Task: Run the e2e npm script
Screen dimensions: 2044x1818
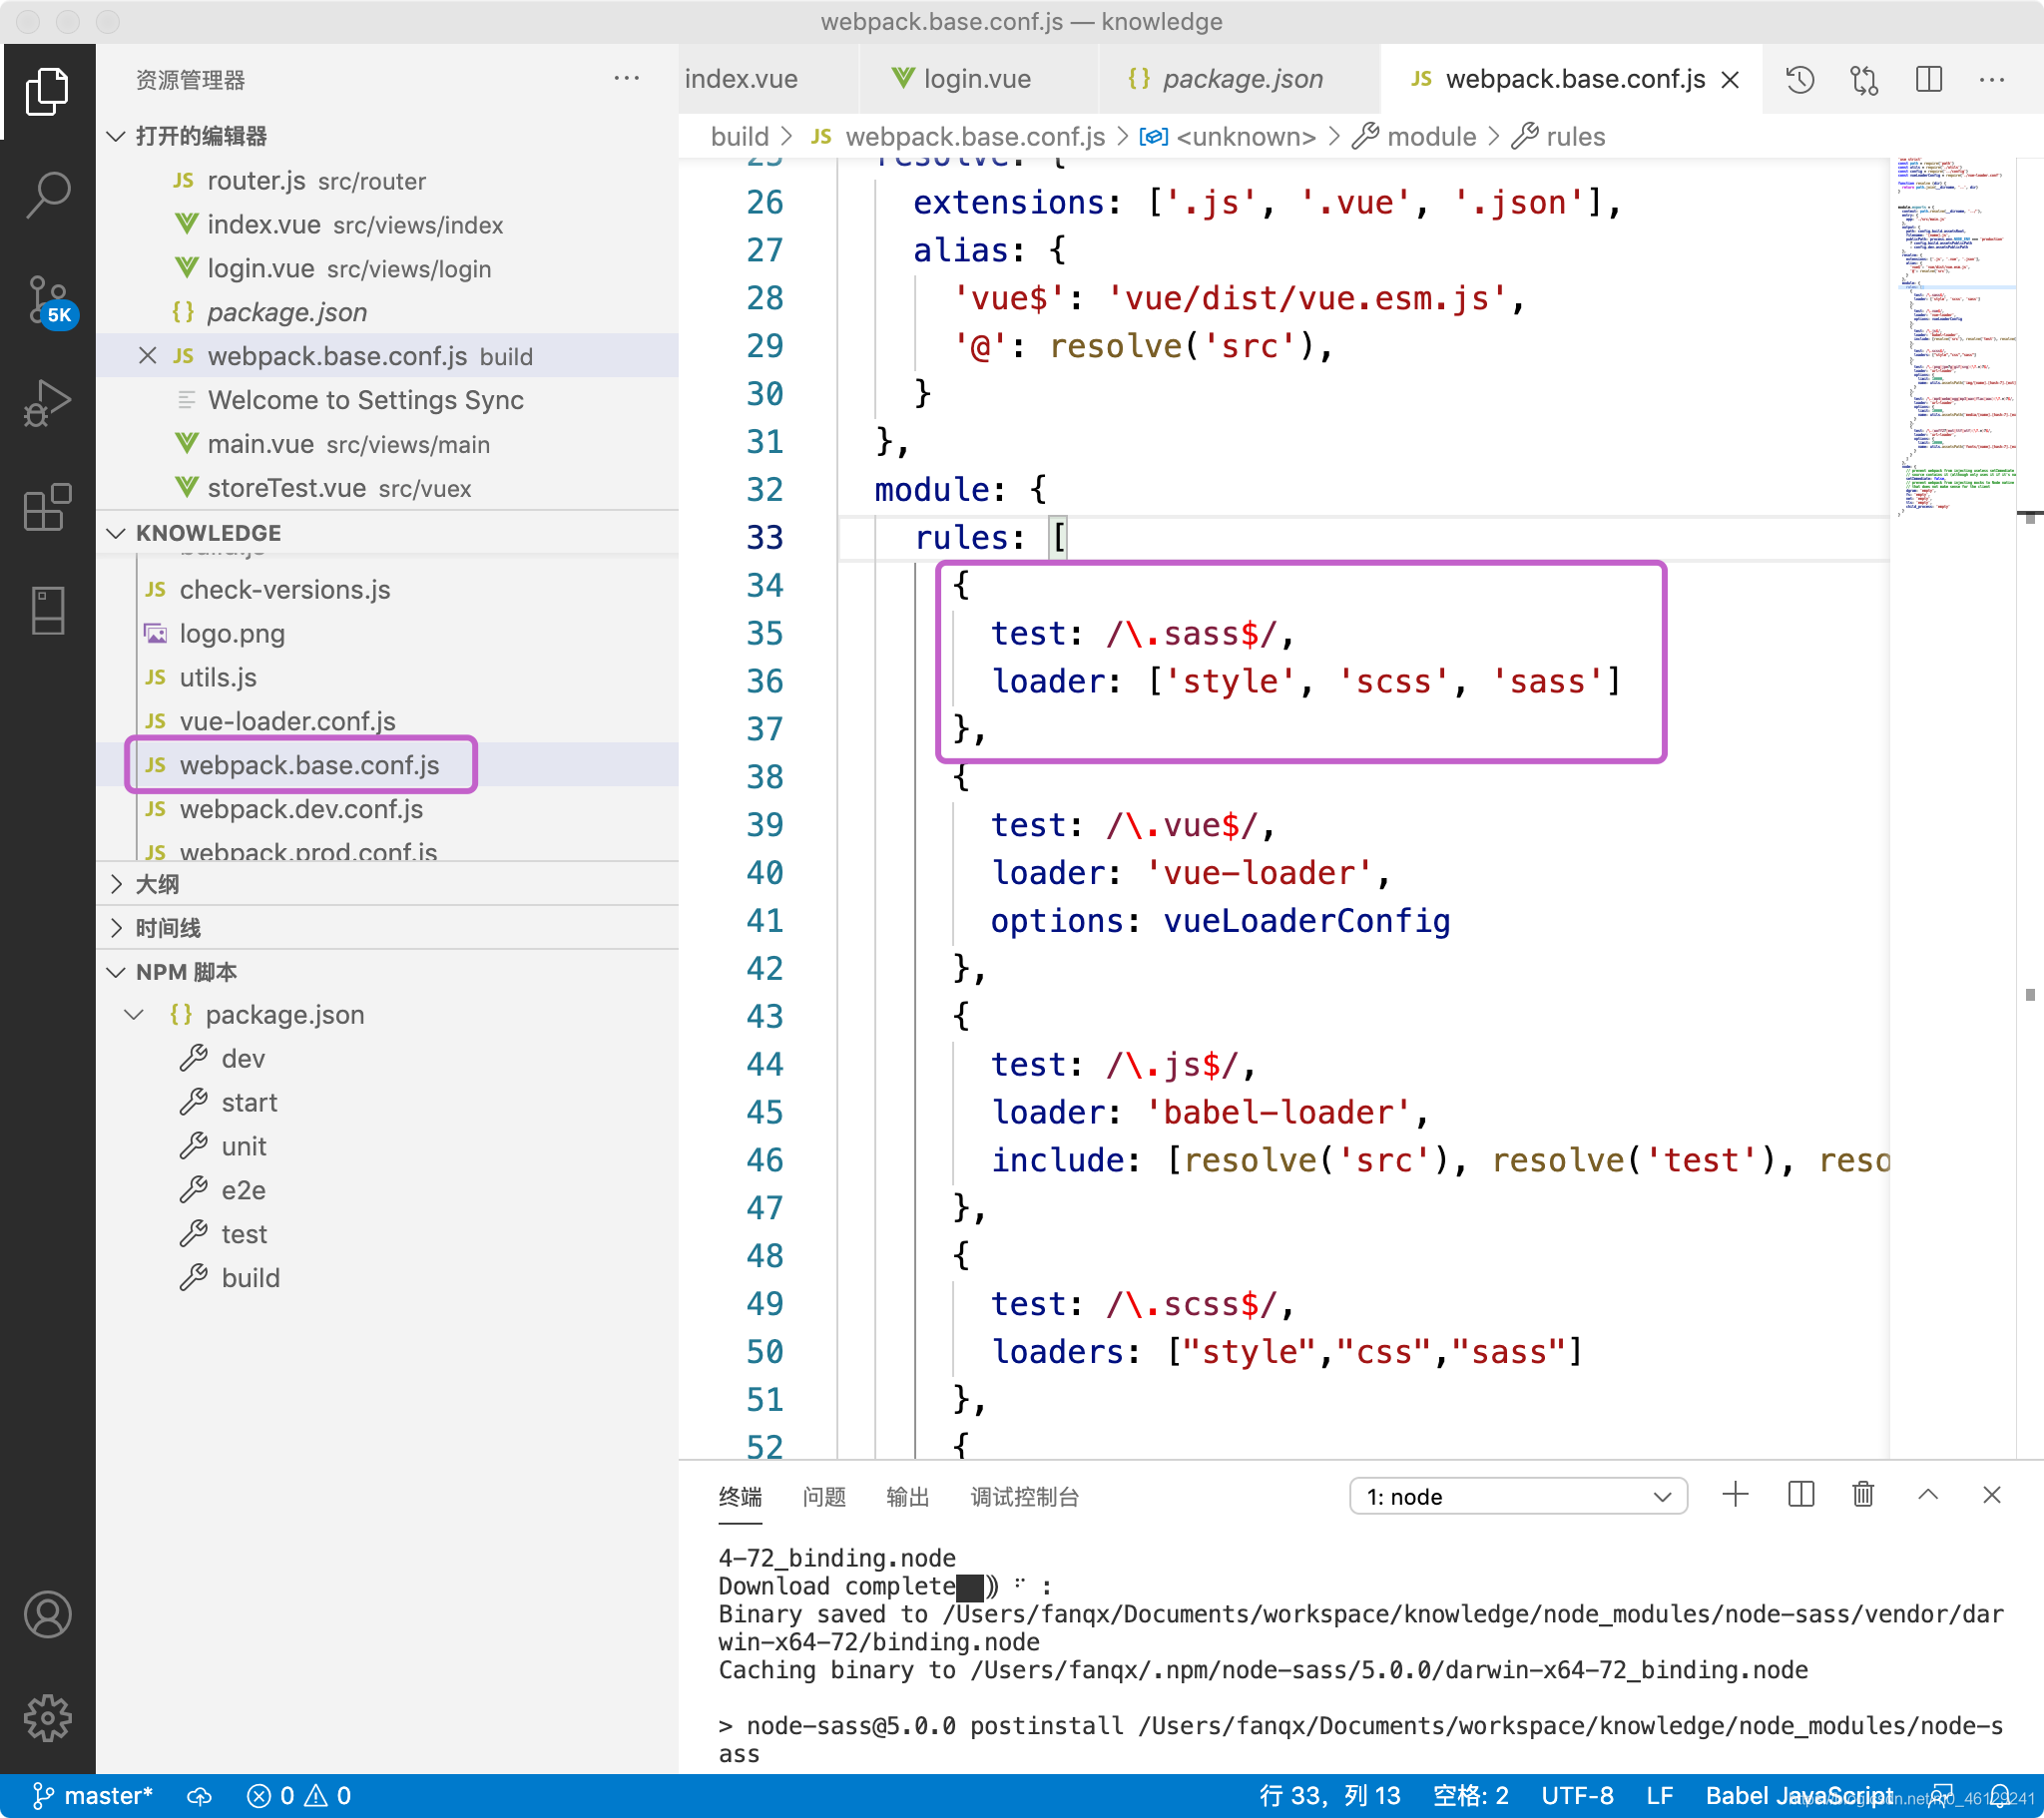Action: pos(243,1190)
